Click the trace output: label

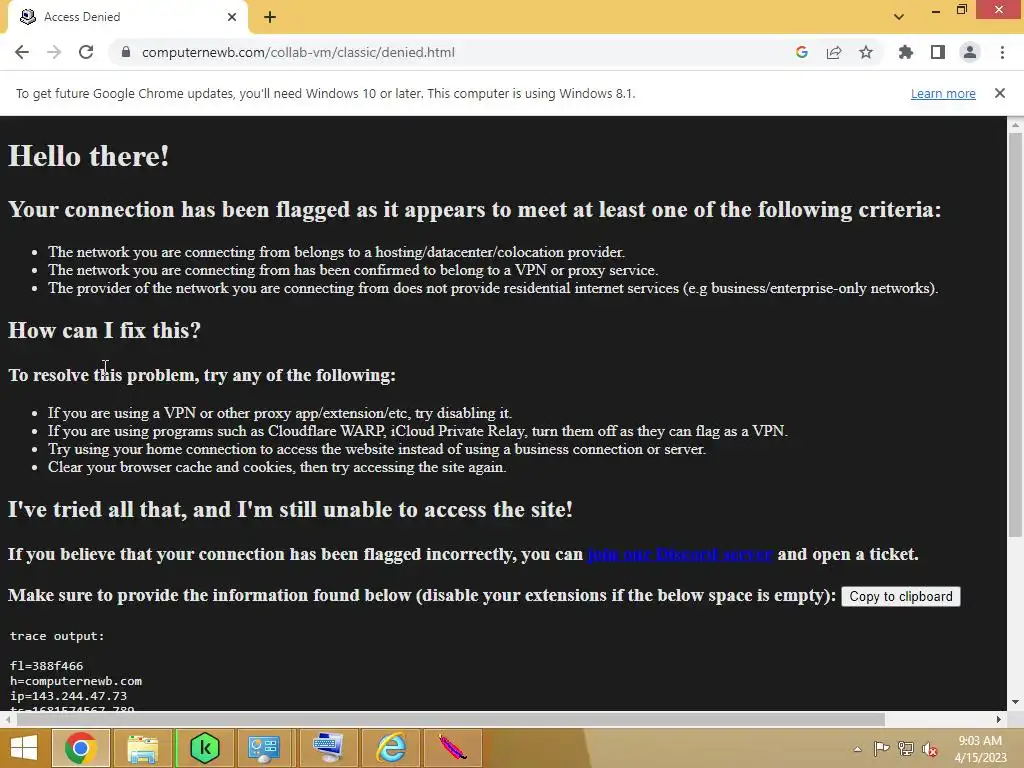[x=57, y=636]
